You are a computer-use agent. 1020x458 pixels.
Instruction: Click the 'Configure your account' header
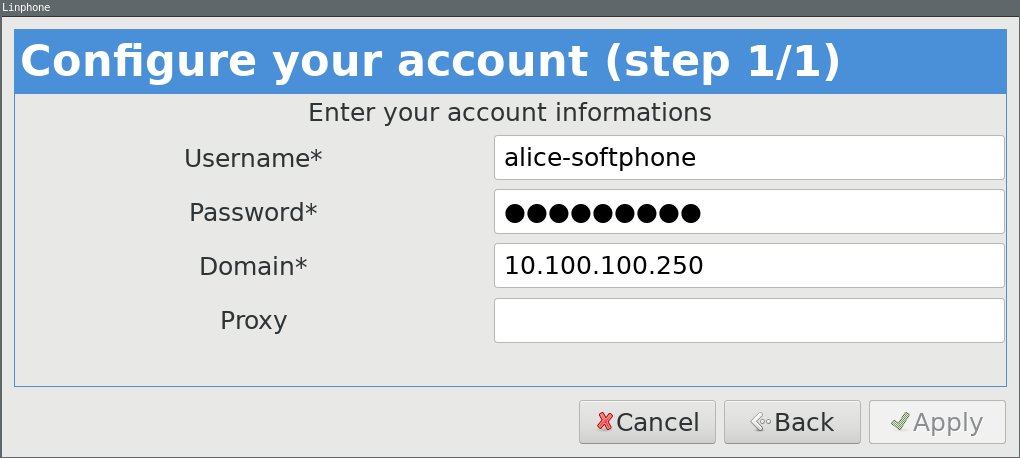click(x=430, y=61)
